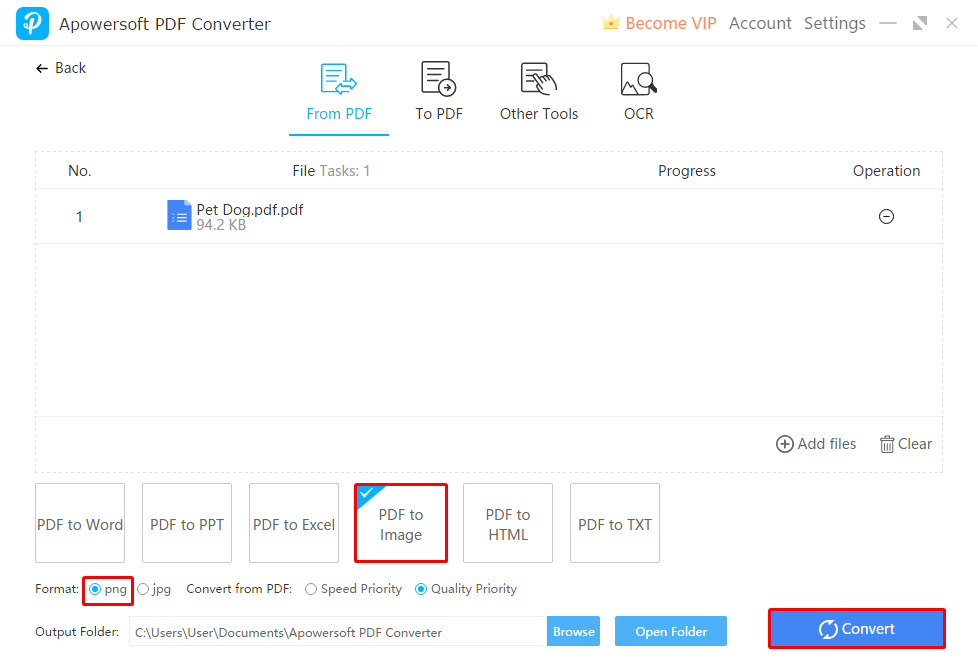Screen dimensions: 978x668
Task: Switch to the To PDF tool icon
Action: tap(438, 90)
